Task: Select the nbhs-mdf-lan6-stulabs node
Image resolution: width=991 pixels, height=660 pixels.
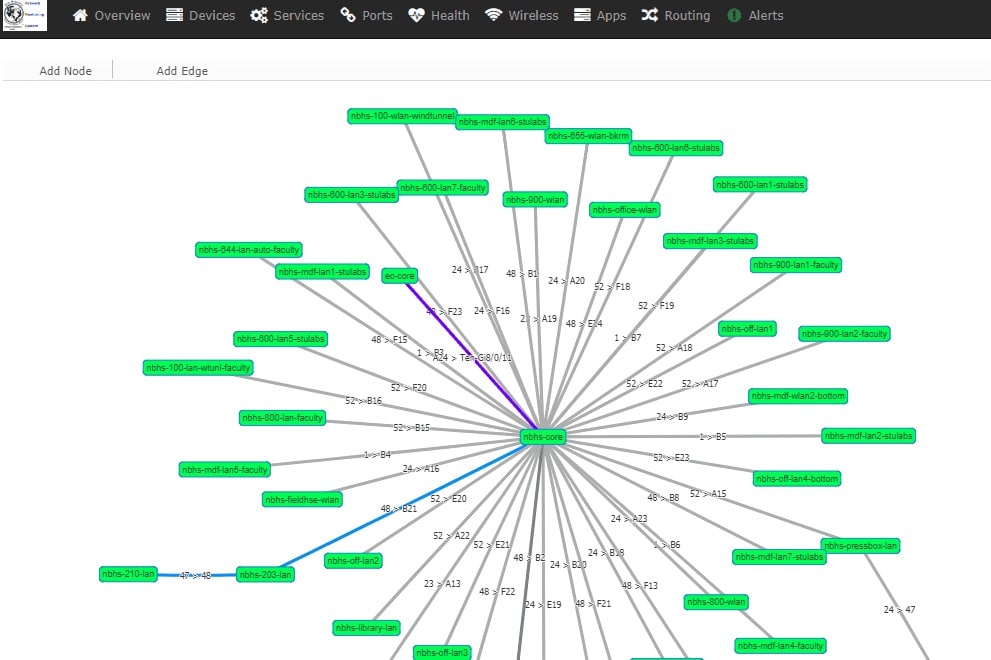Action: pyautogui.click(x=502, y=121)
